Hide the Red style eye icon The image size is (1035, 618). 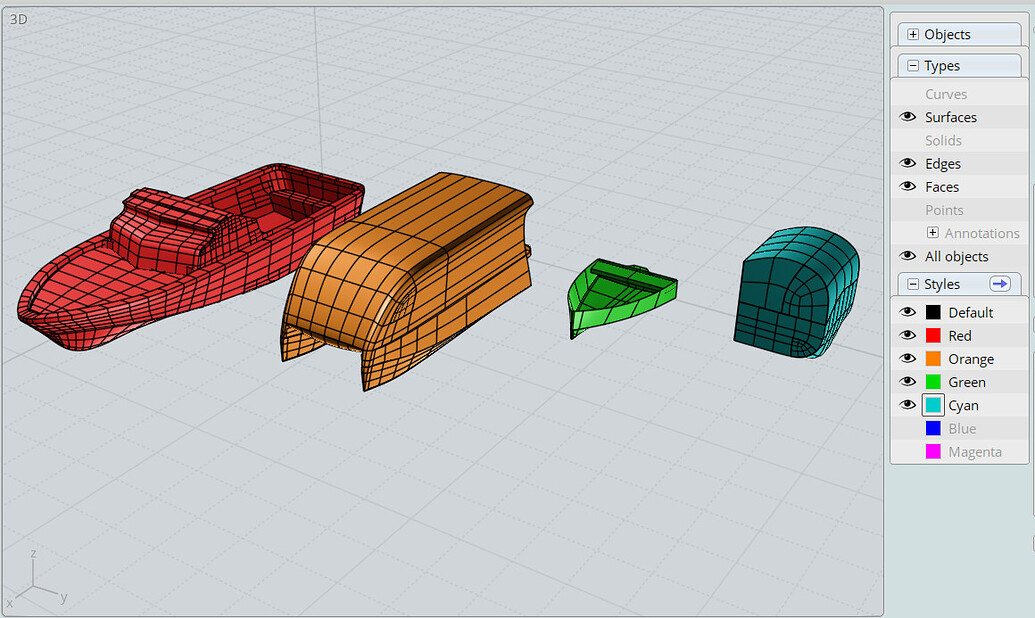(908, 335)
